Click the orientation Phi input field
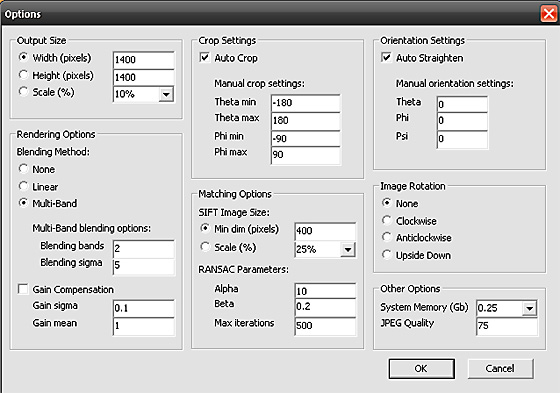Screen dimensions: 560x393 pyautogui.click(x=462, y=121)
